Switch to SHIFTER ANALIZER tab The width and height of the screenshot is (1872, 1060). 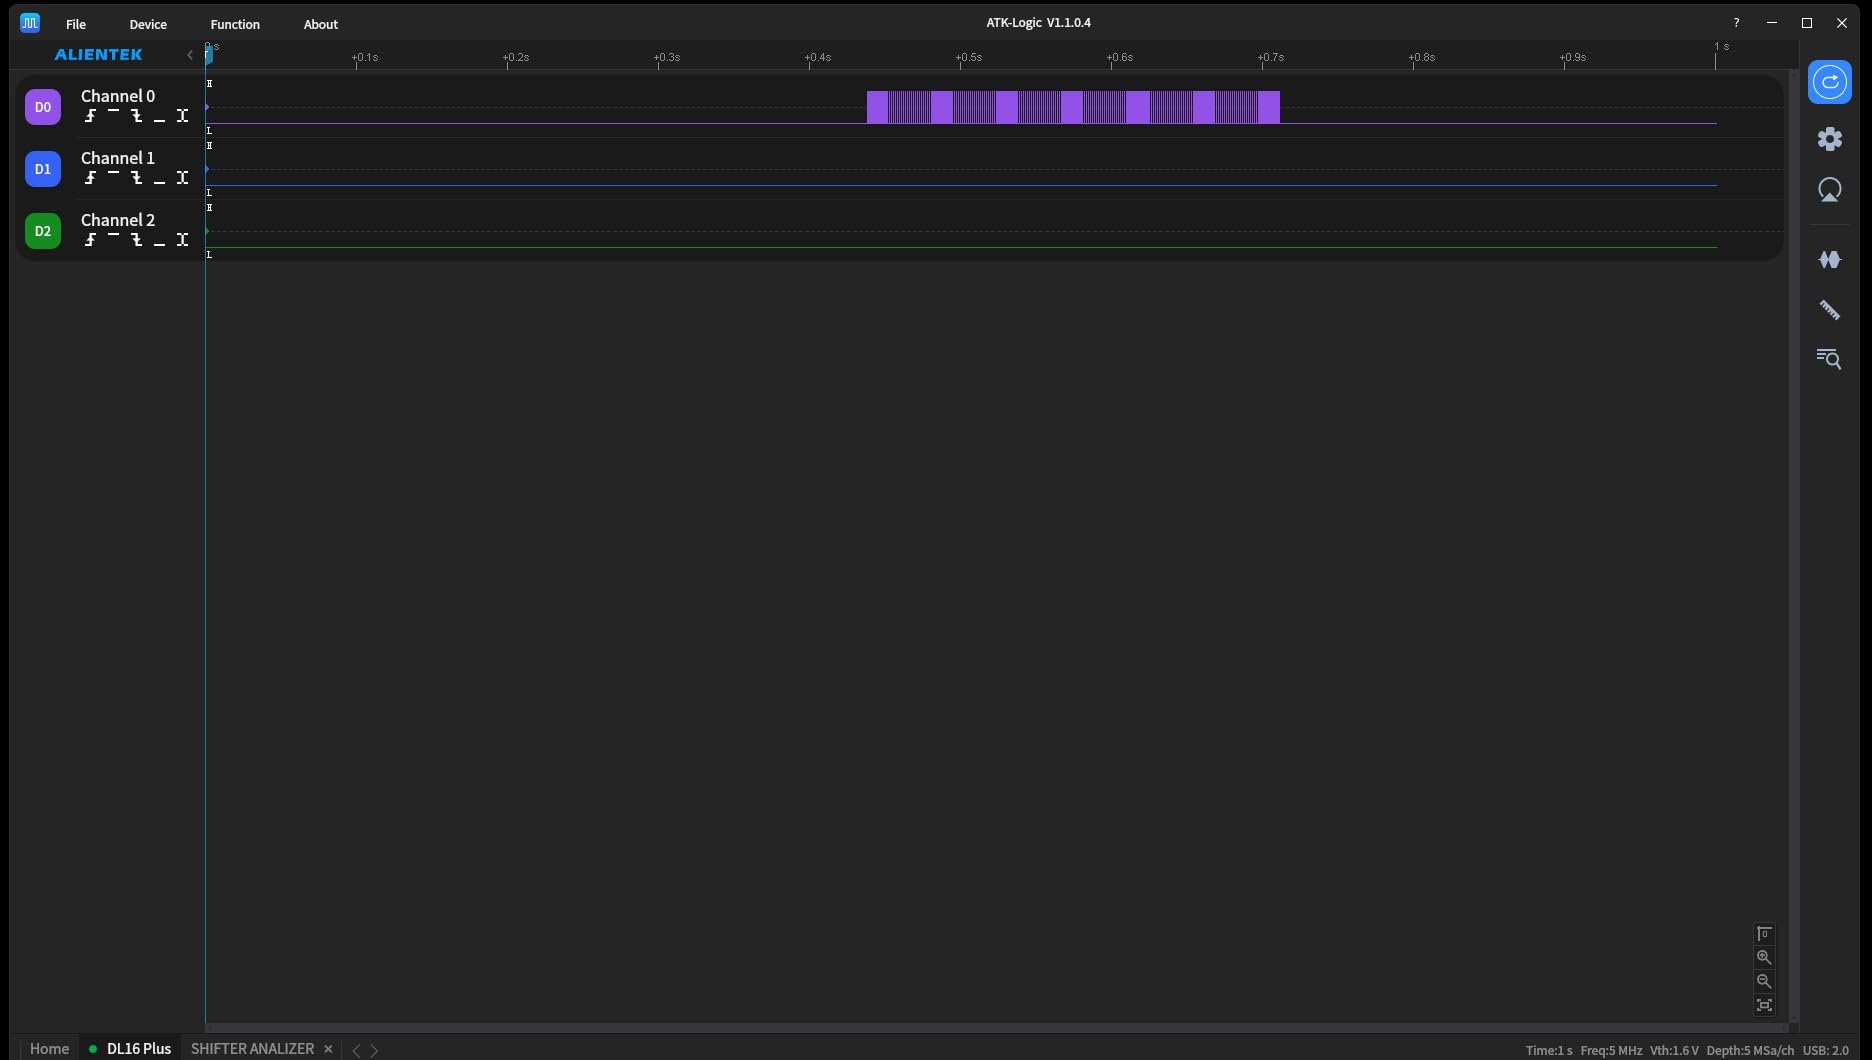pyautogui.click(x=252, y=1049)
